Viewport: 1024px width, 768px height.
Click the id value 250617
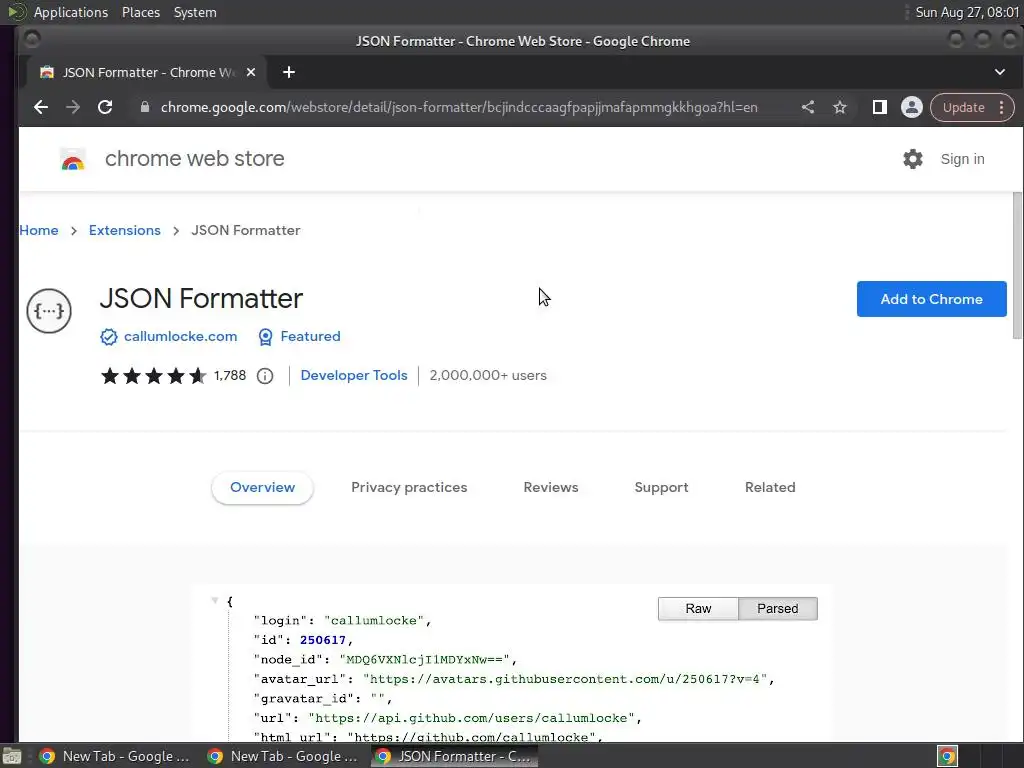(323, 640)
